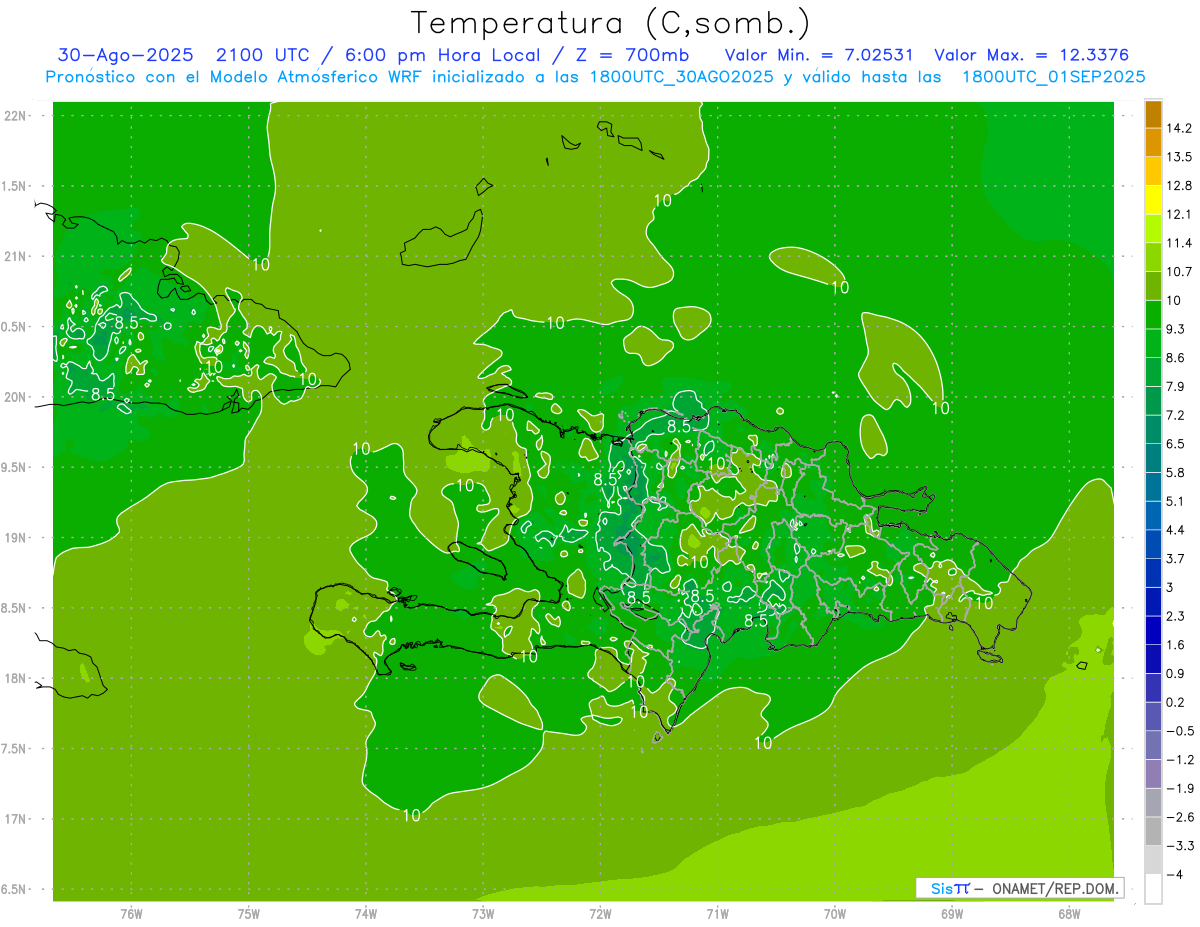Image resolution: width=1200 pixels, height=927 pixels.
Task: Pick the amber swatch between 12.8 and 13.5
Action: click(x=1153, y=171)
